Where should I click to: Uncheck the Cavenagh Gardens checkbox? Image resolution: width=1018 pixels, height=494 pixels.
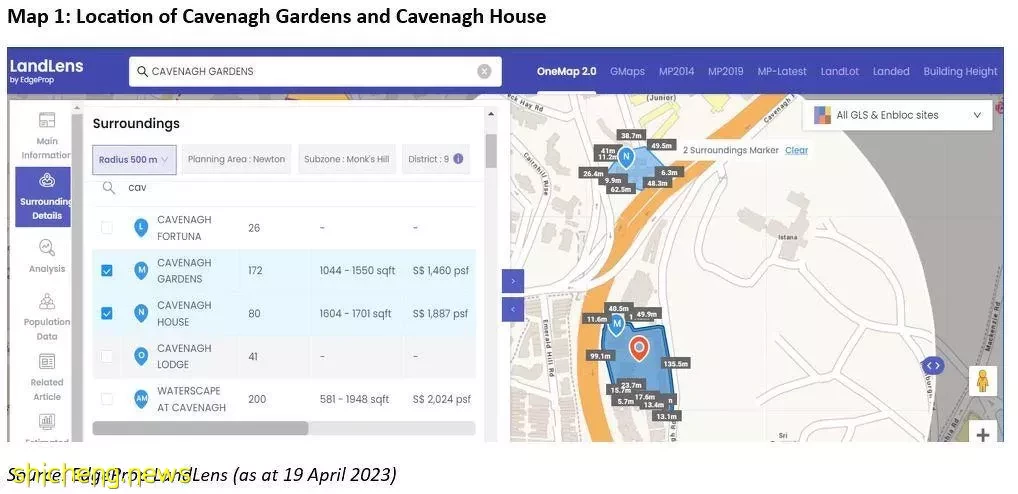tap(106, 271)
